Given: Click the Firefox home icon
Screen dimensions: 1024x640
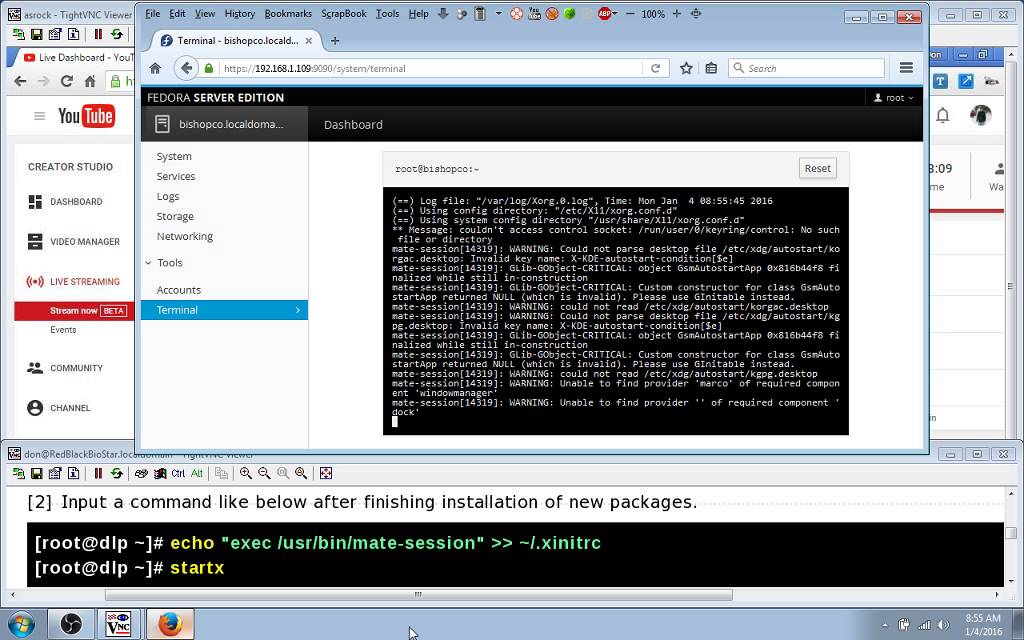Looking at the screenshot, I should pos(155,68).
